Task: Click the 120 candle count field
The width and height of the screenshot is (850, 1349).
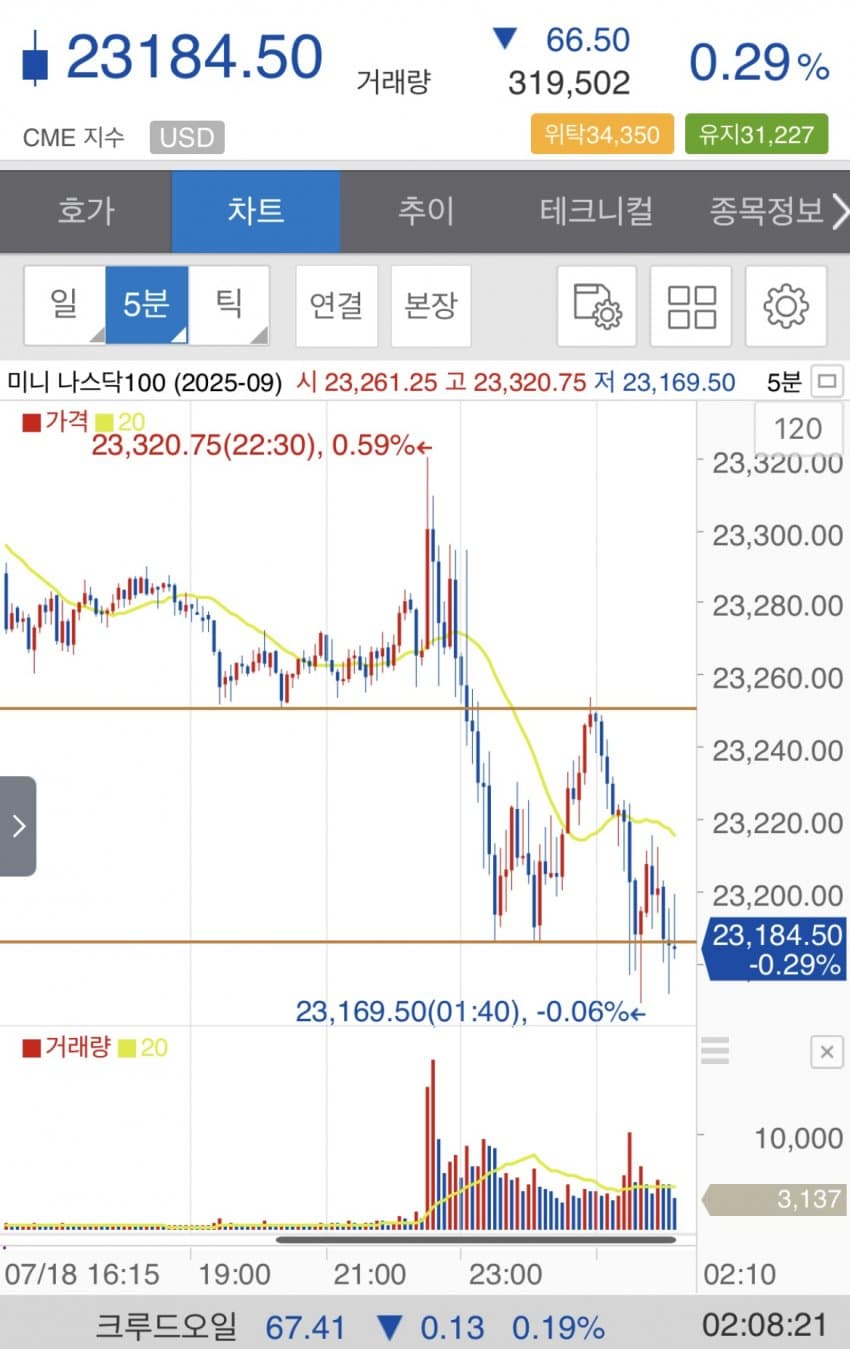Action: (798, 429)
